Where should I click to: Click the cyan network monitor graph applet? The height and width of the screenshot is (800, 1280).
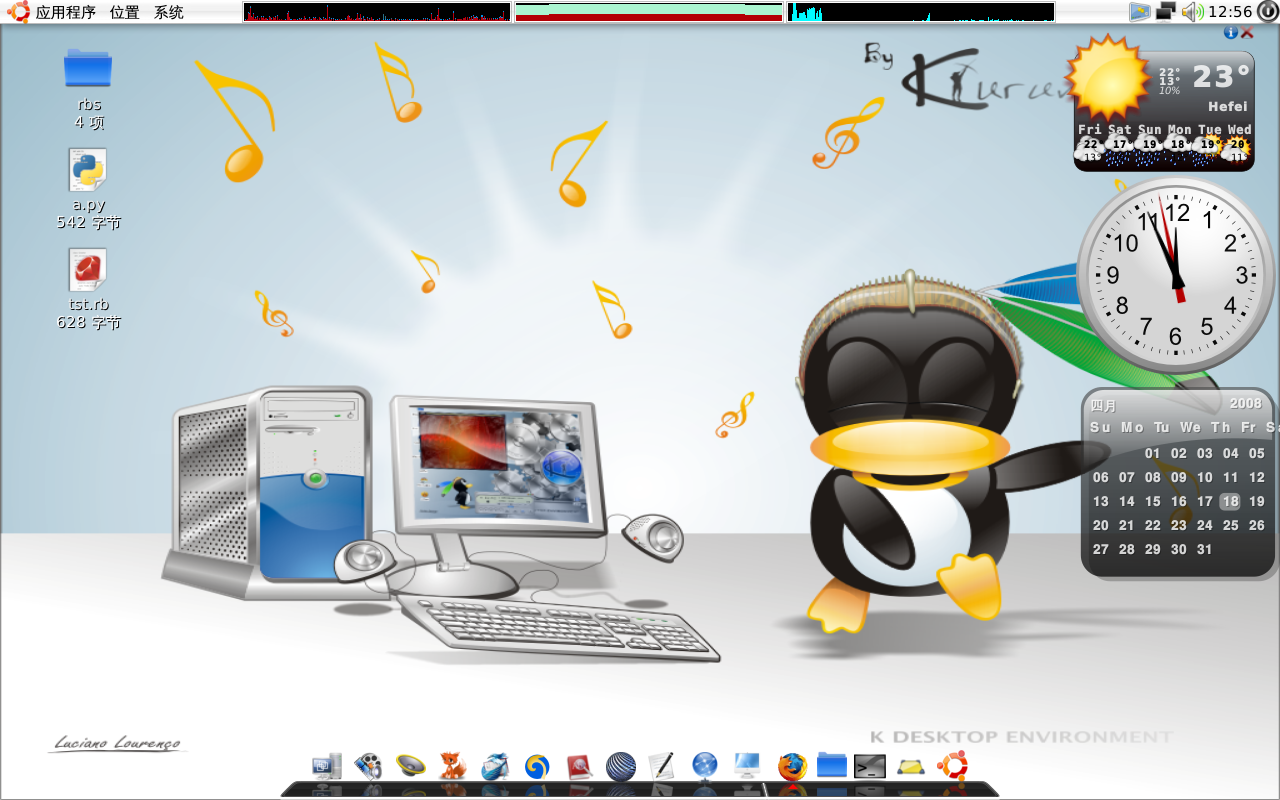point(921,12)
